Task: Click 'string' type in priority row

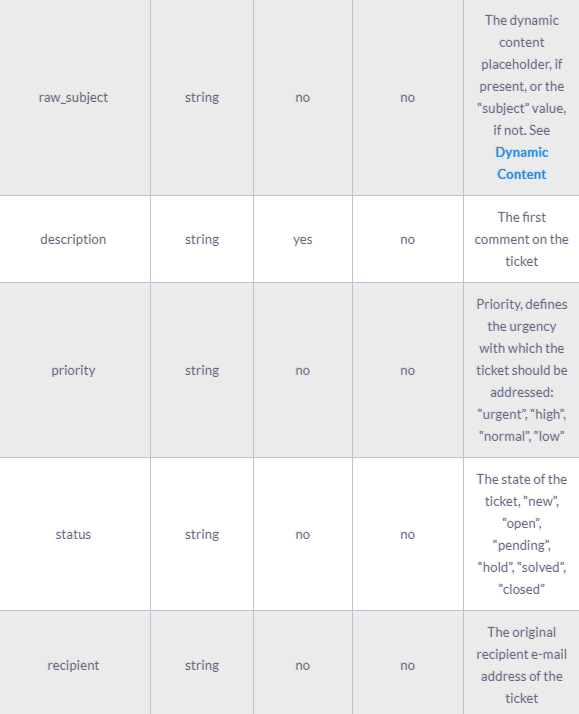Action: (x=202, y=371)
